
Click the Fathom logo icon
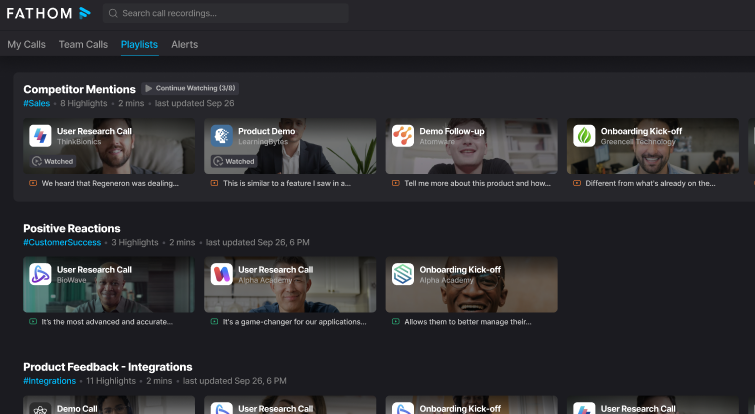85,13
